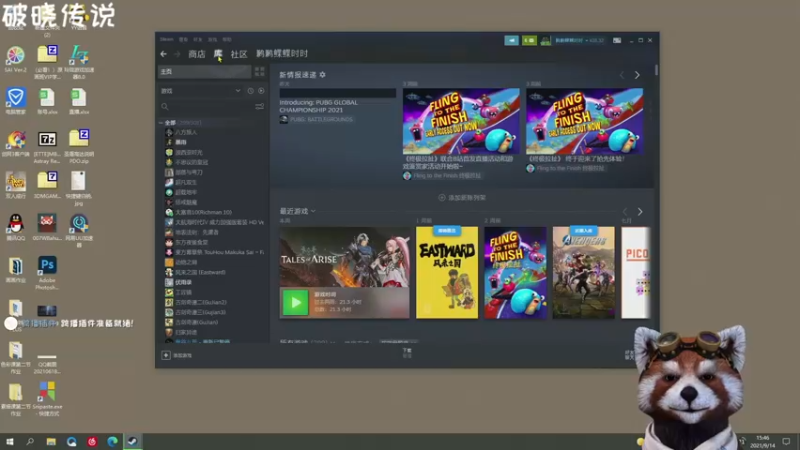Open the green inbox notification icon
Viewport: 800px width, 450px height.
pos(529,40)
